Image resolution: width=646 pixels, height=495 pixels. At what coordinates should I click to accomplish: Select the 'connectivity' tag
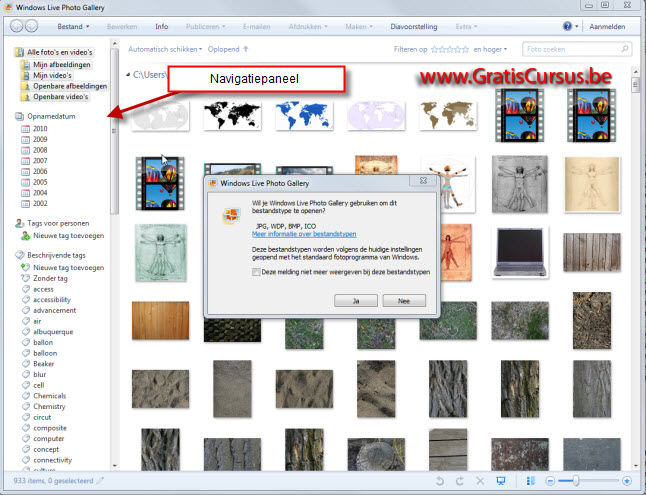[x=52, y=460]
